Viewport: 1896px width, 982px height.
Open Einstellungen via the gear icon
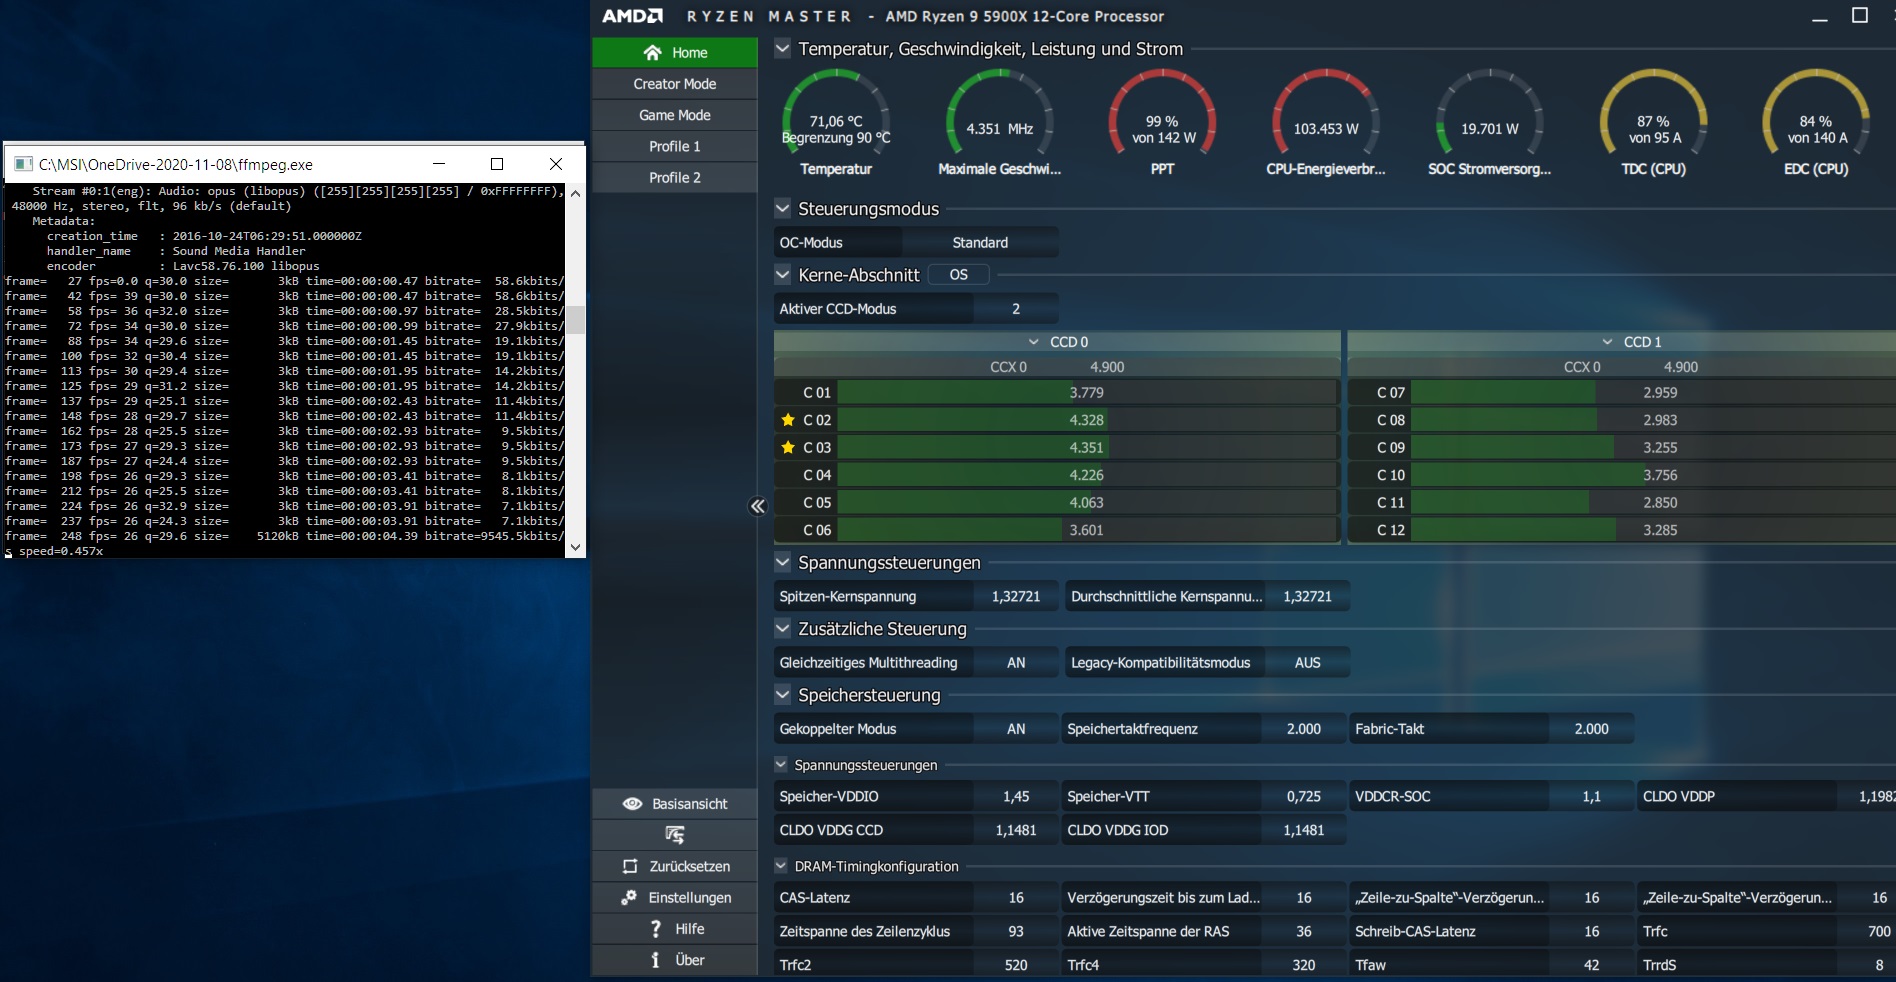pyautogui.click(x=629, y=897)
